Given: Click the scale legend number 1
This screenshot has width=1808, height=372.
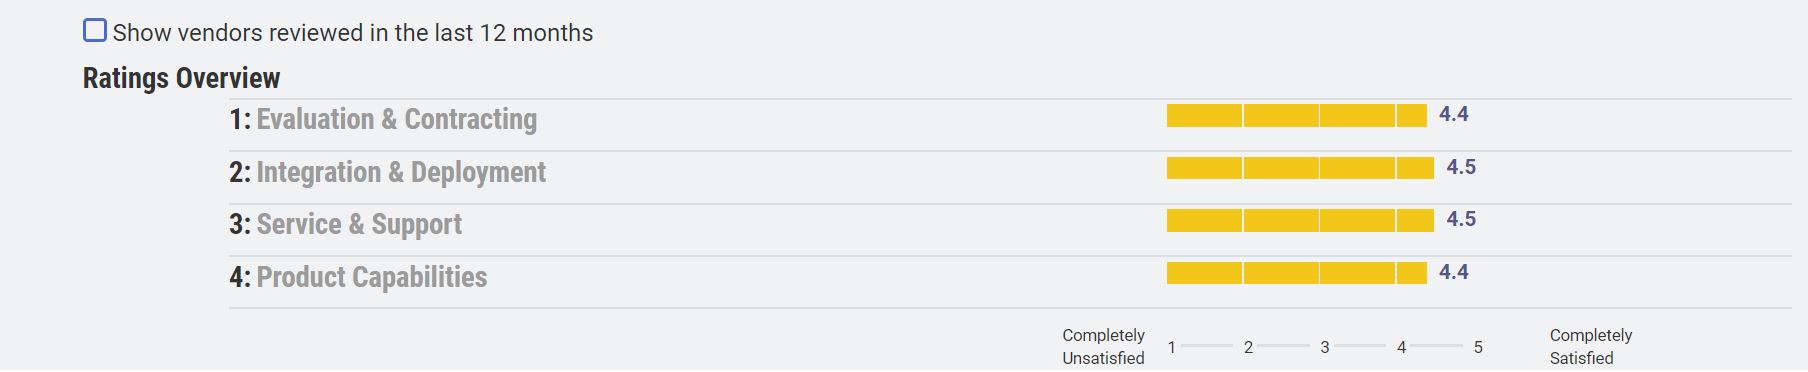Looking at the screenshot, I should coord(1172,347).
